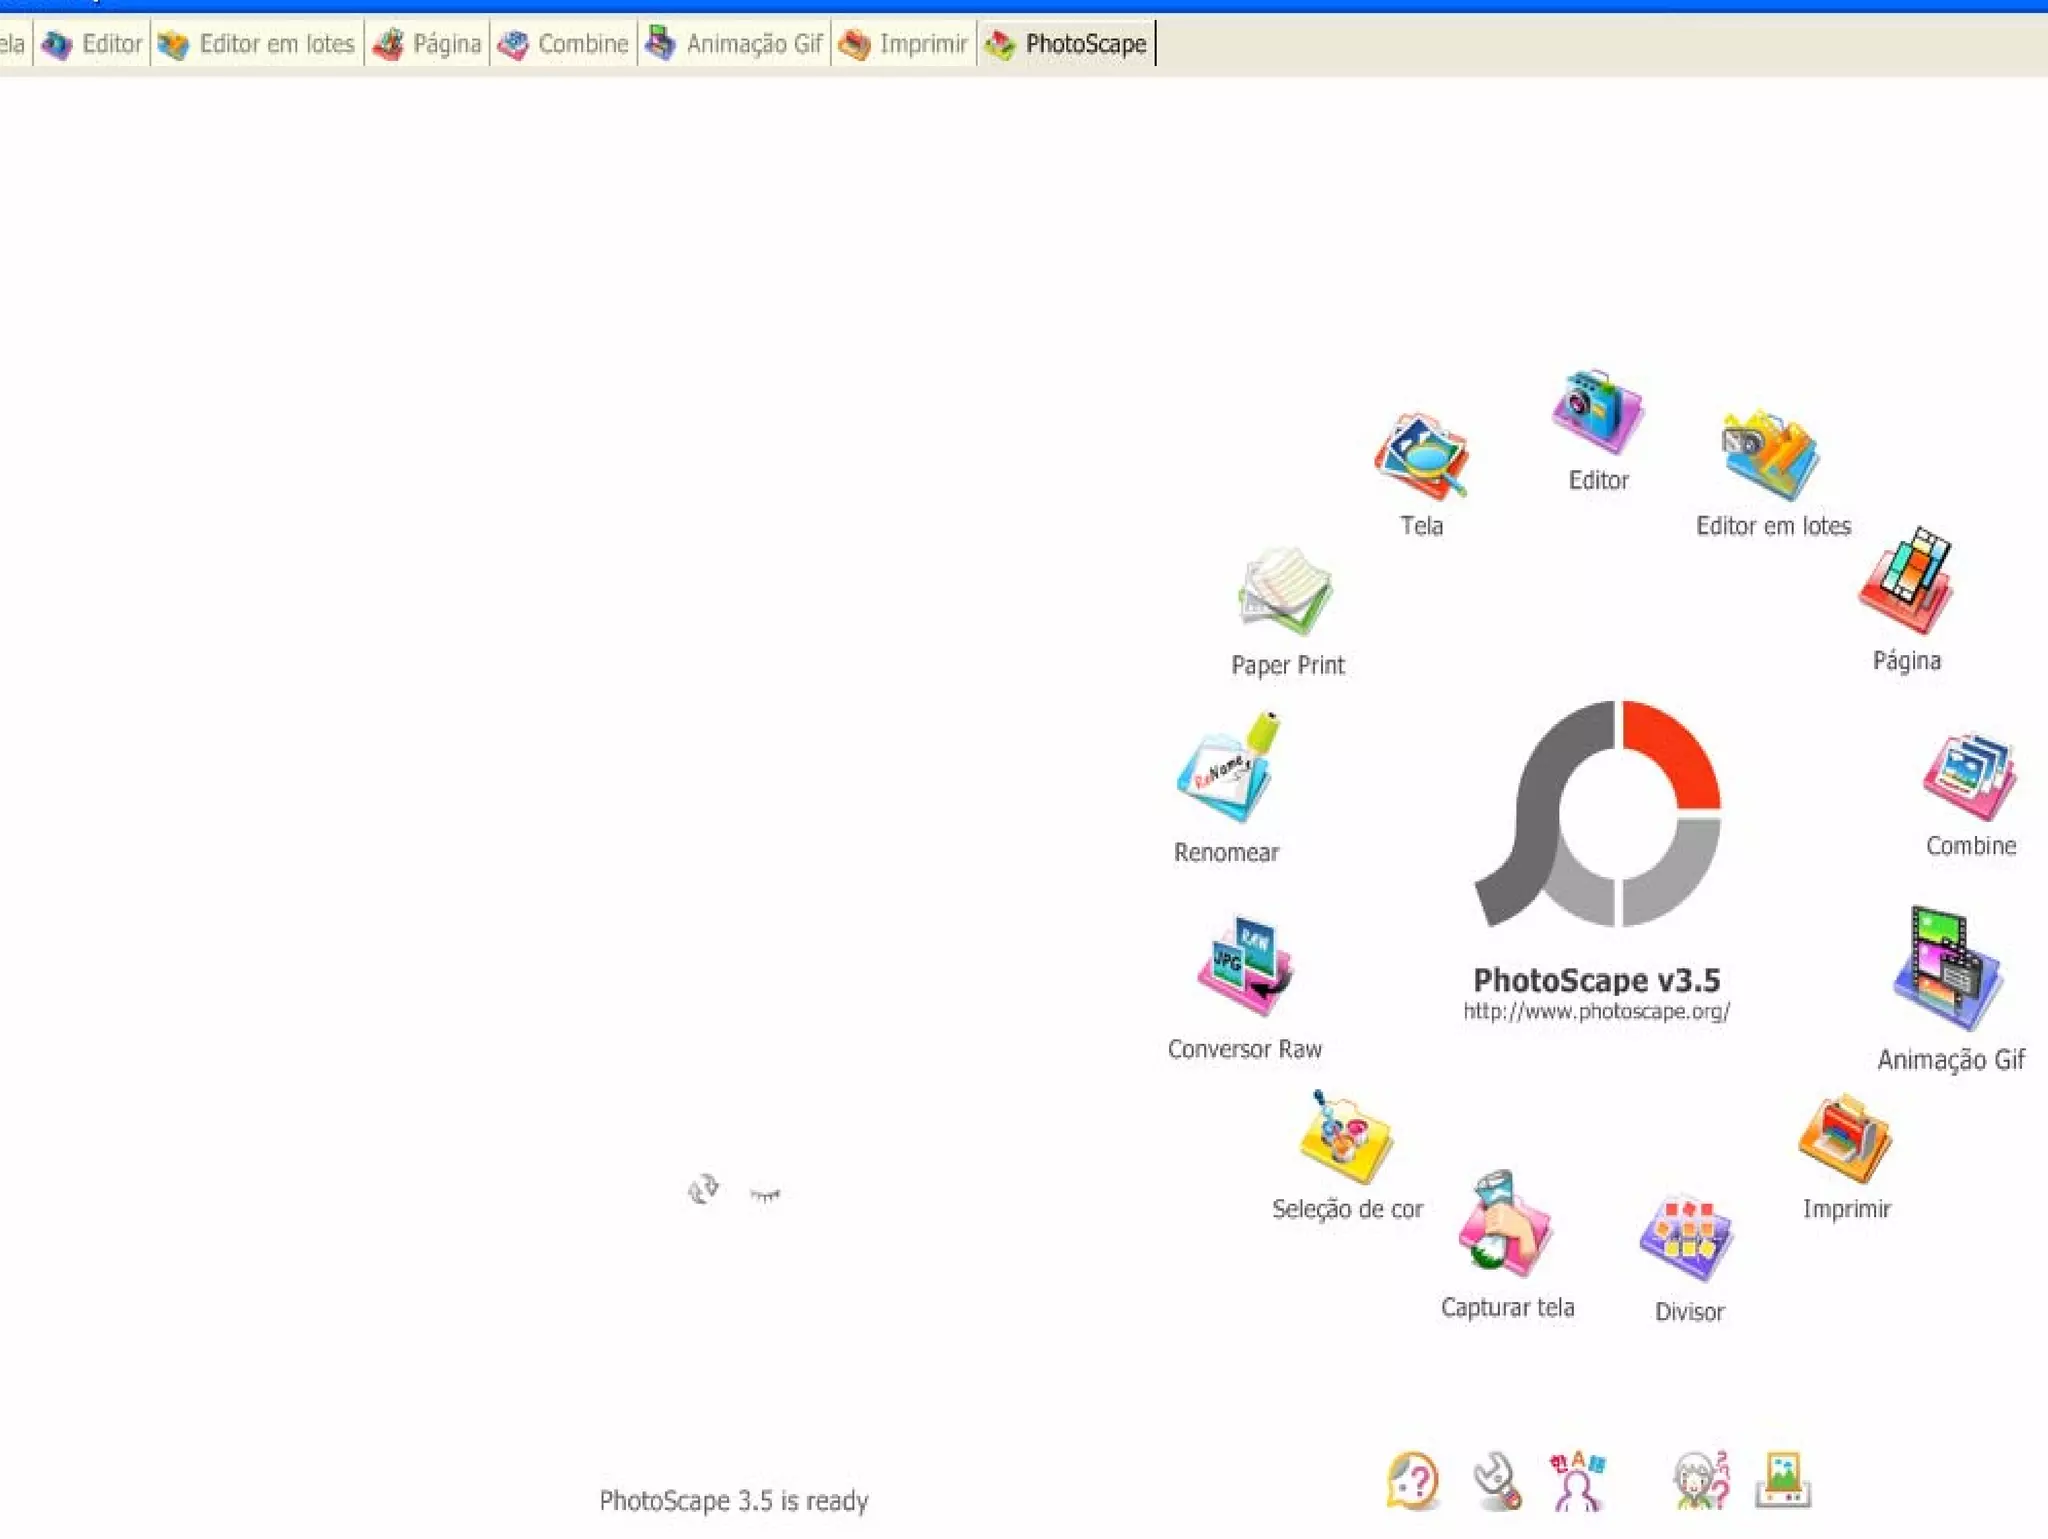
Task: Click the wrench settings icon
Action: pyautogui.click(x=1497, y=1481)
